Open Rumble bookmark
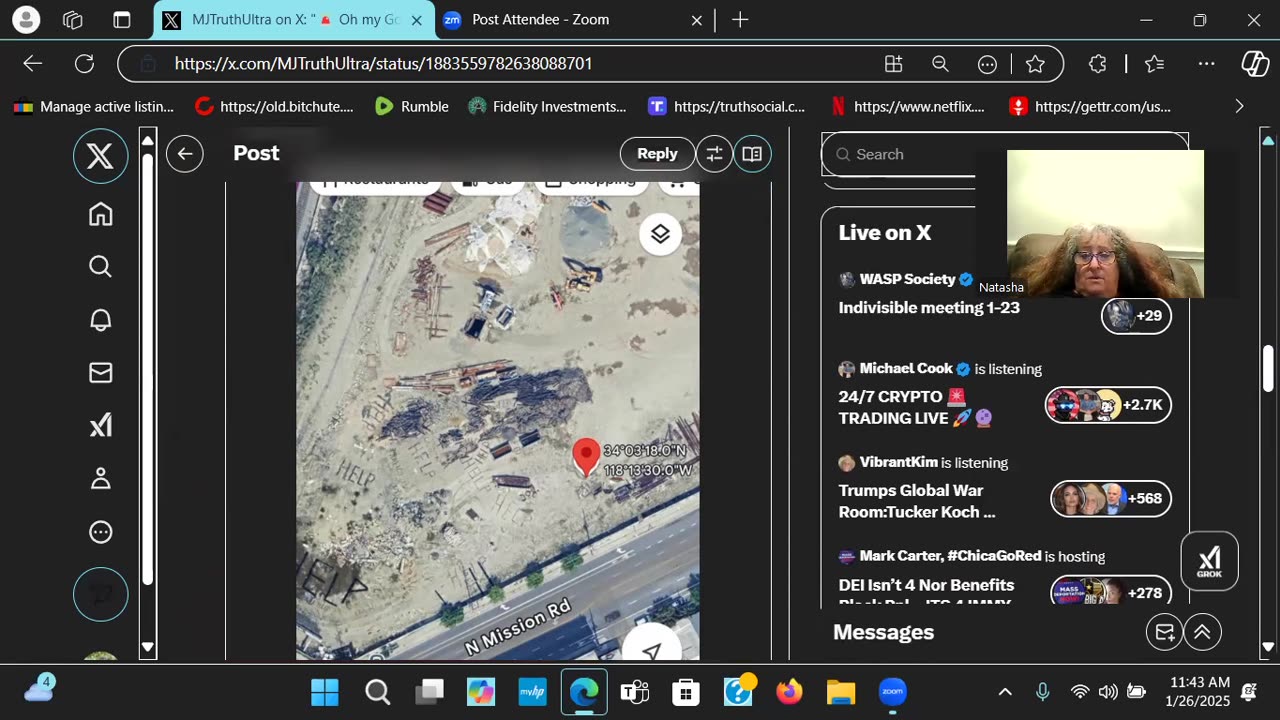 (411, 106)
